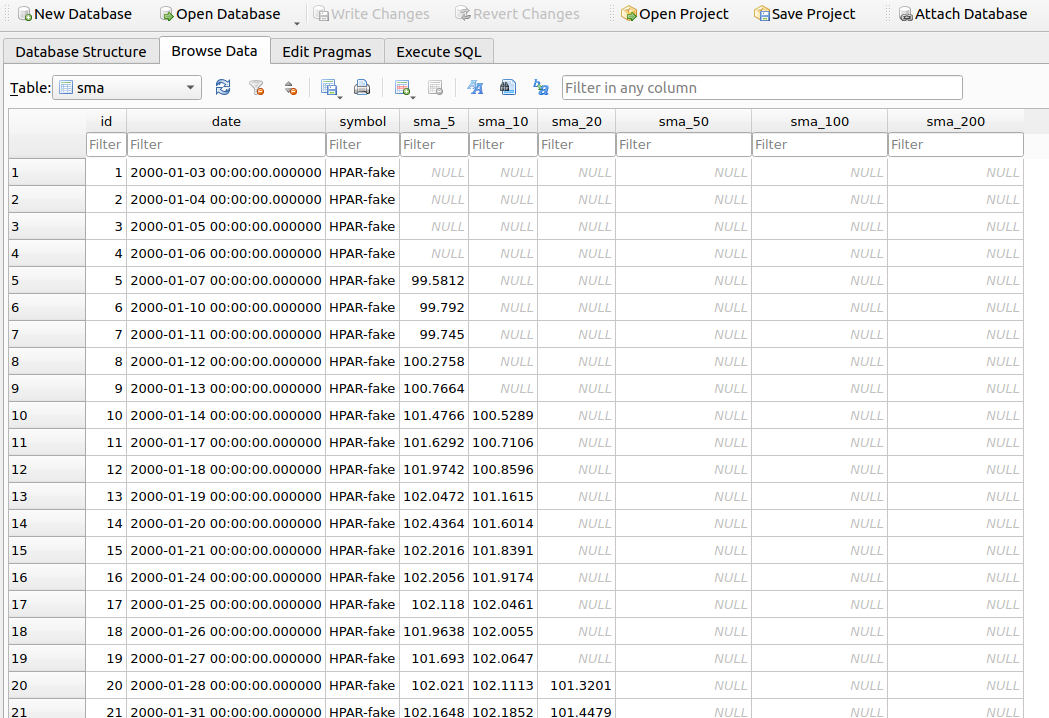Click the sma_200 column header
Screen dimensions: 1049x718
955,121
